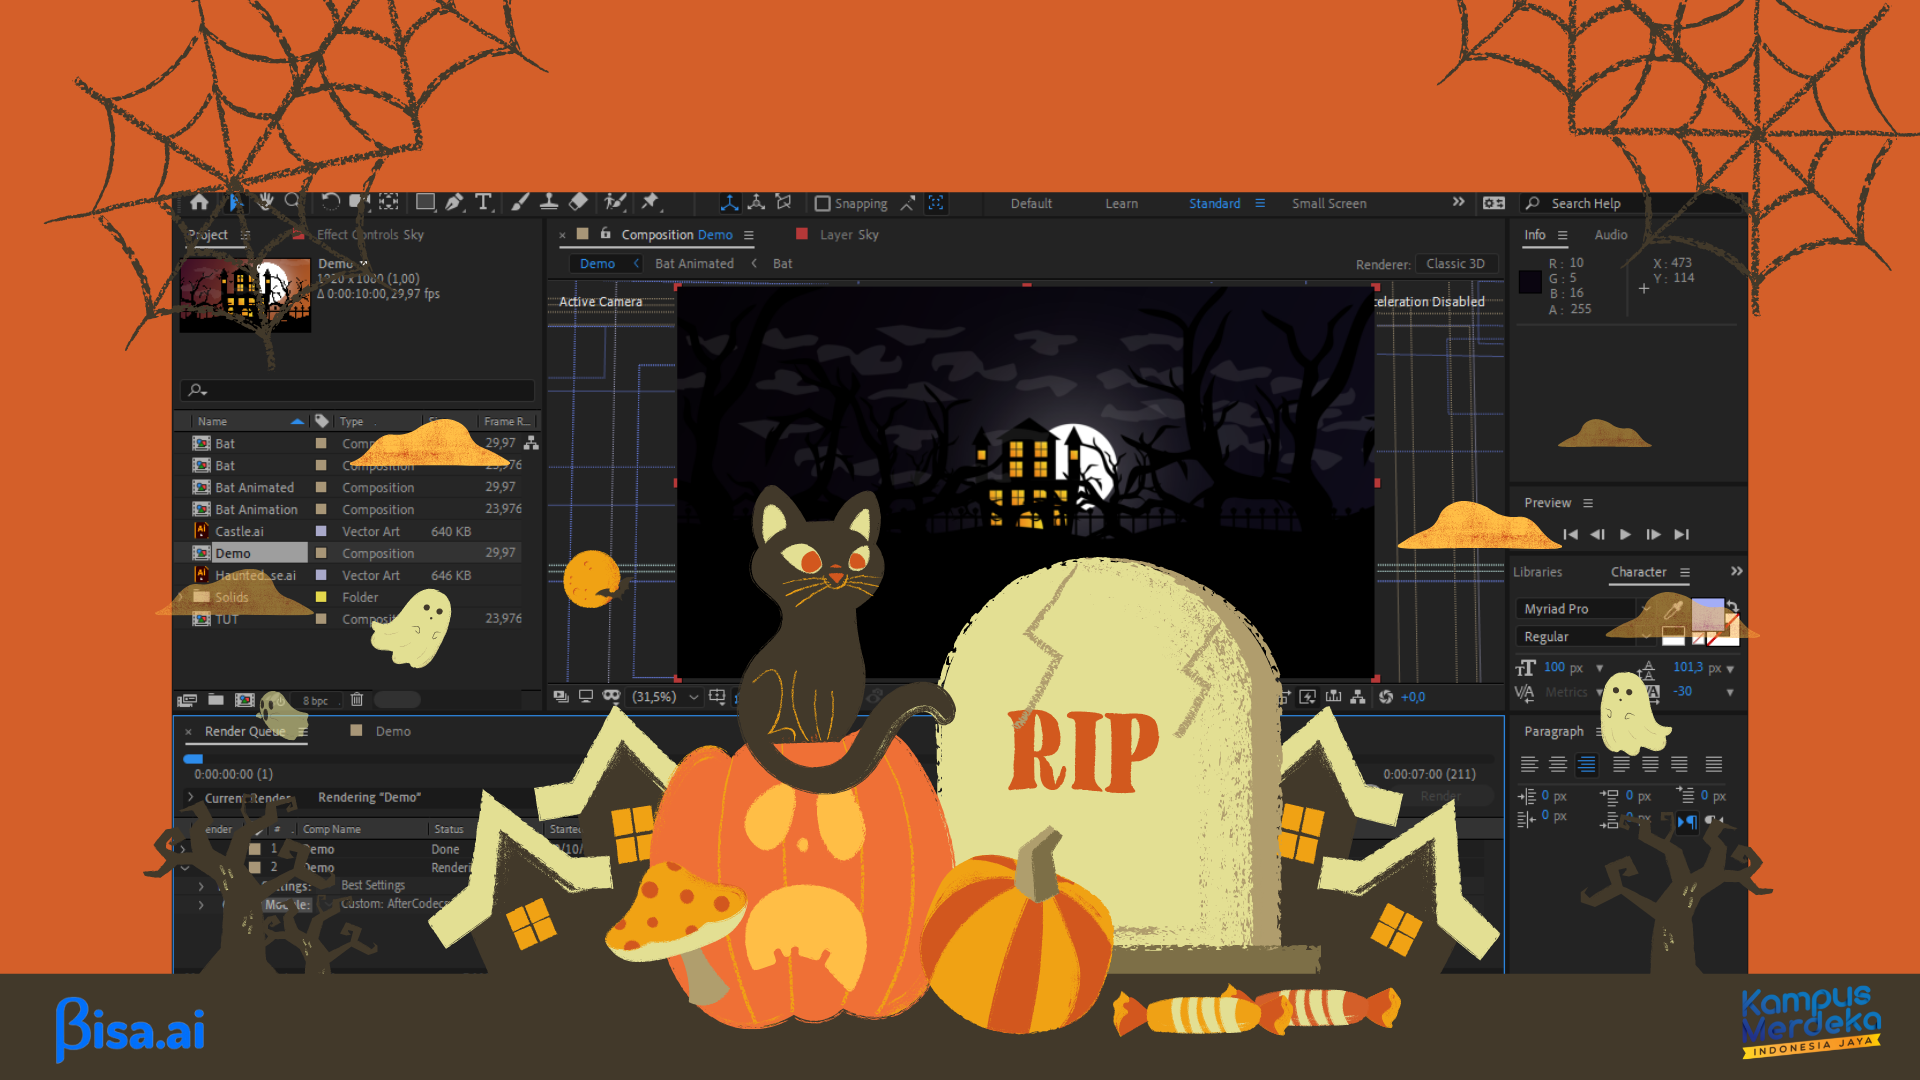
Task: Select the Learn workspace
Action: click(x=1121, y=203)
